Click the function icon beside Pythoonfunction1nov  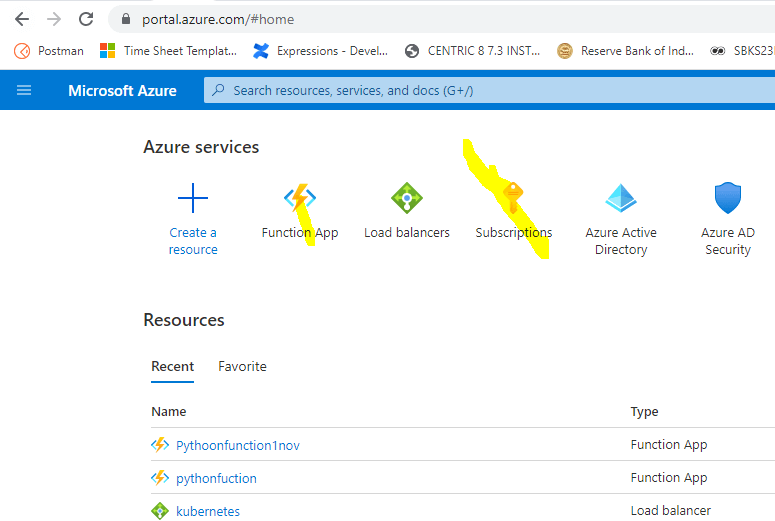160,445
